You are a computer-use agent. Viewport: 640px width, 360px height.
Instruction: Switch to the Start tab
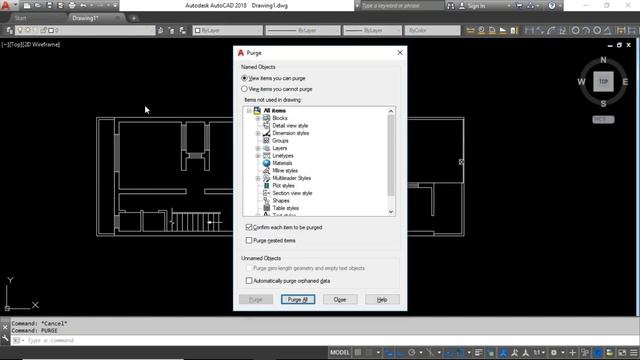[20, 18]
